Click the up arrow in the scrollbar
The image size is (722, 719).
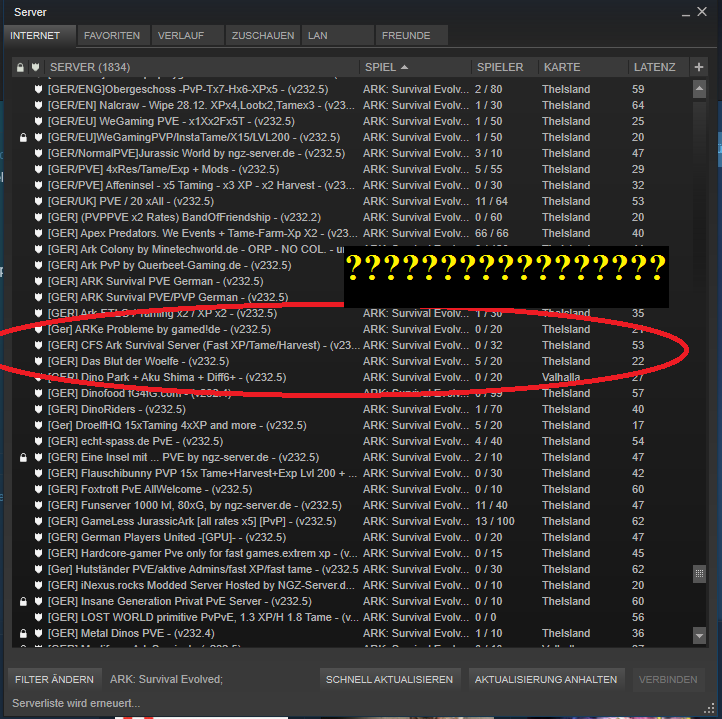pos(699,89)
